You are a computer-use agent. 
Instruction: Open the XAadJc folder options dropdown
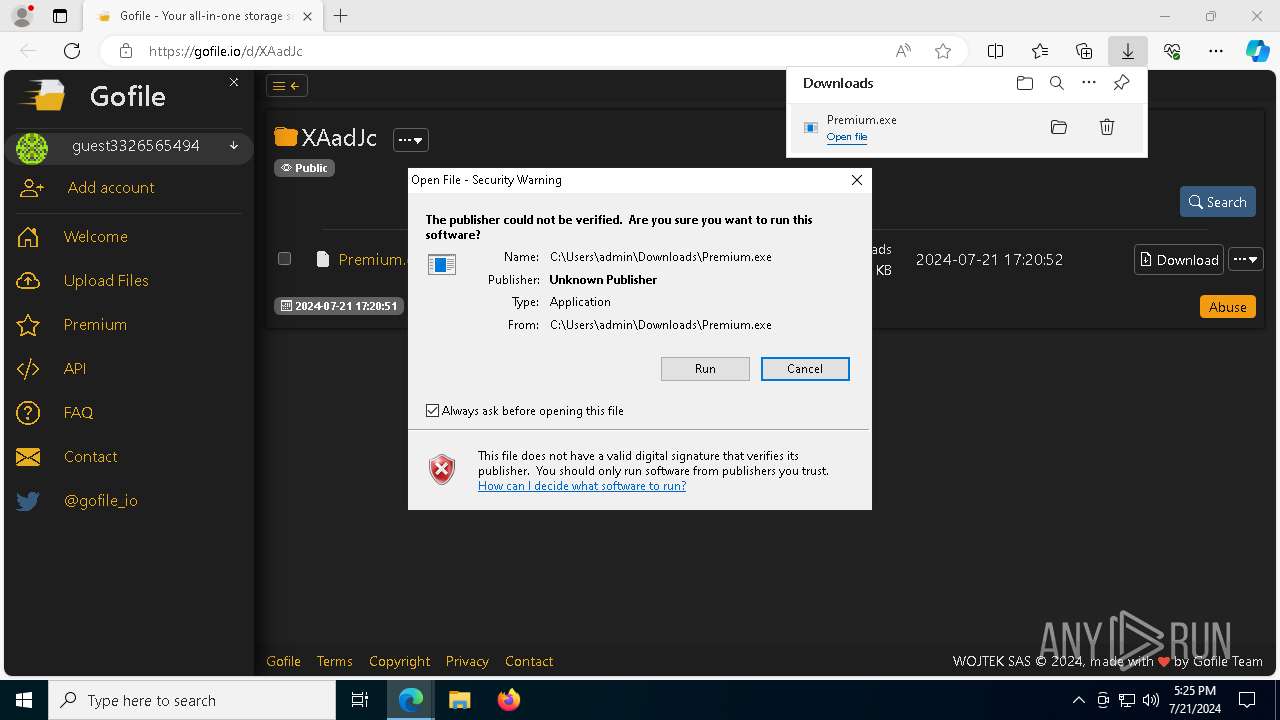click(411, 140)
